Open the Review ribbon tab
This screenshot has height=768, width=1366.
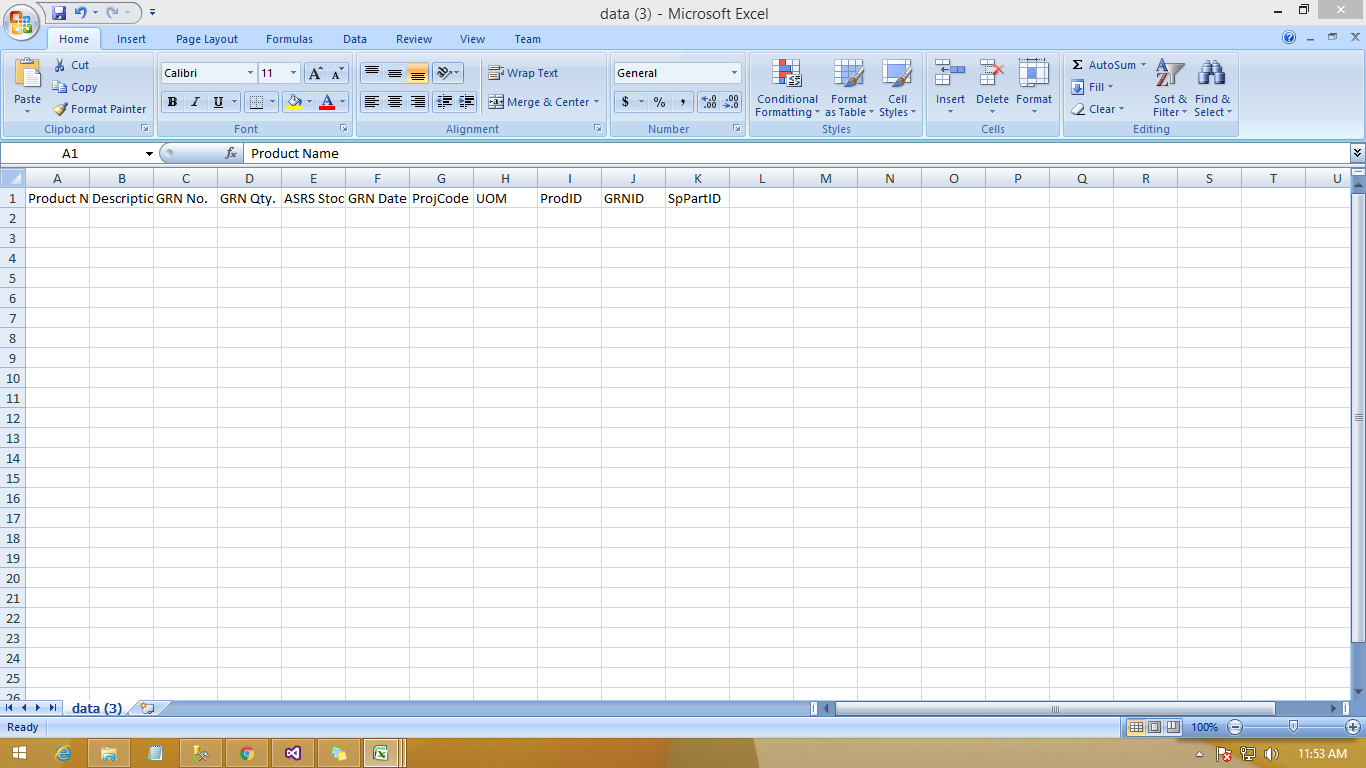click(x=413, y=39)
